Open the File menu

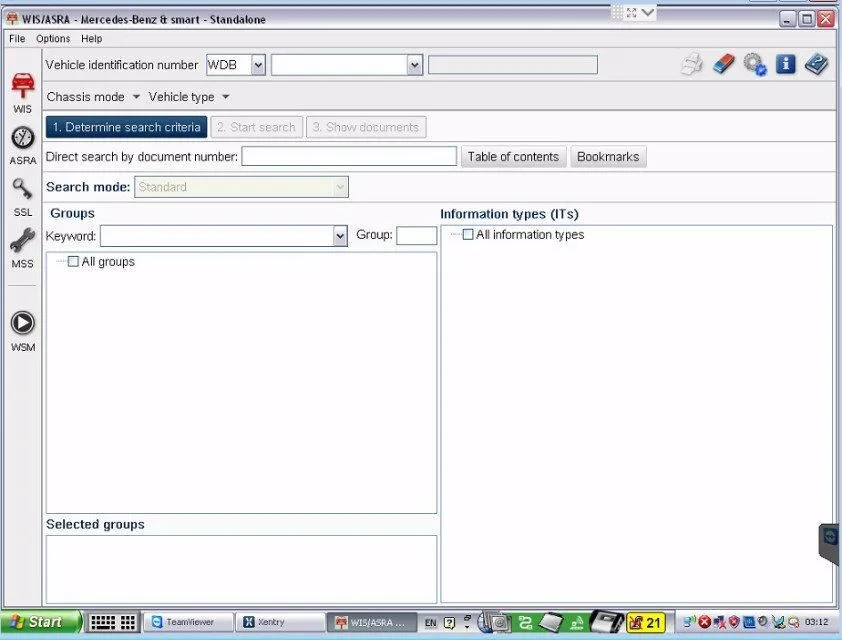[17, 39]
